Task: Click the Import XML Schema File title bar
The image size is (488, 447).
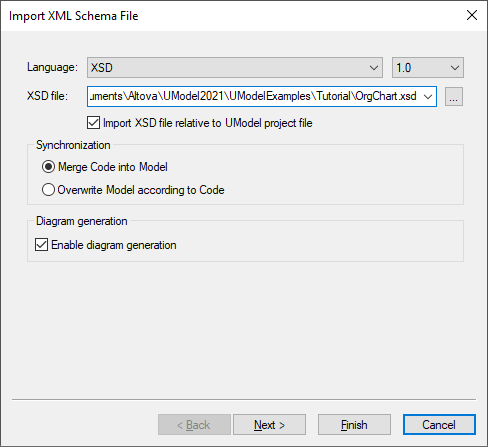Action: (x=73, y=16)
